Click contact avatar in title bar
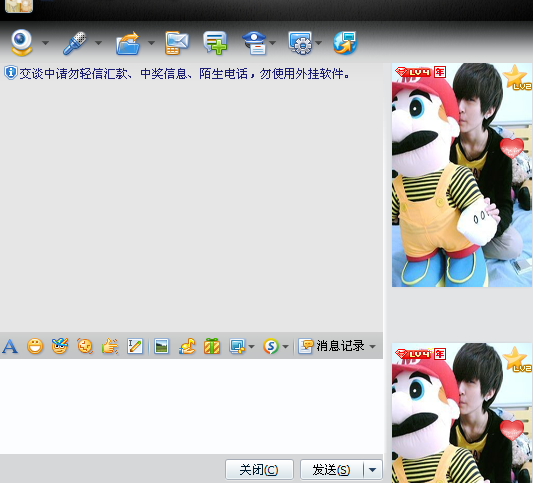Viewport: 533px width, 483px height. click(x=19, y=6)
